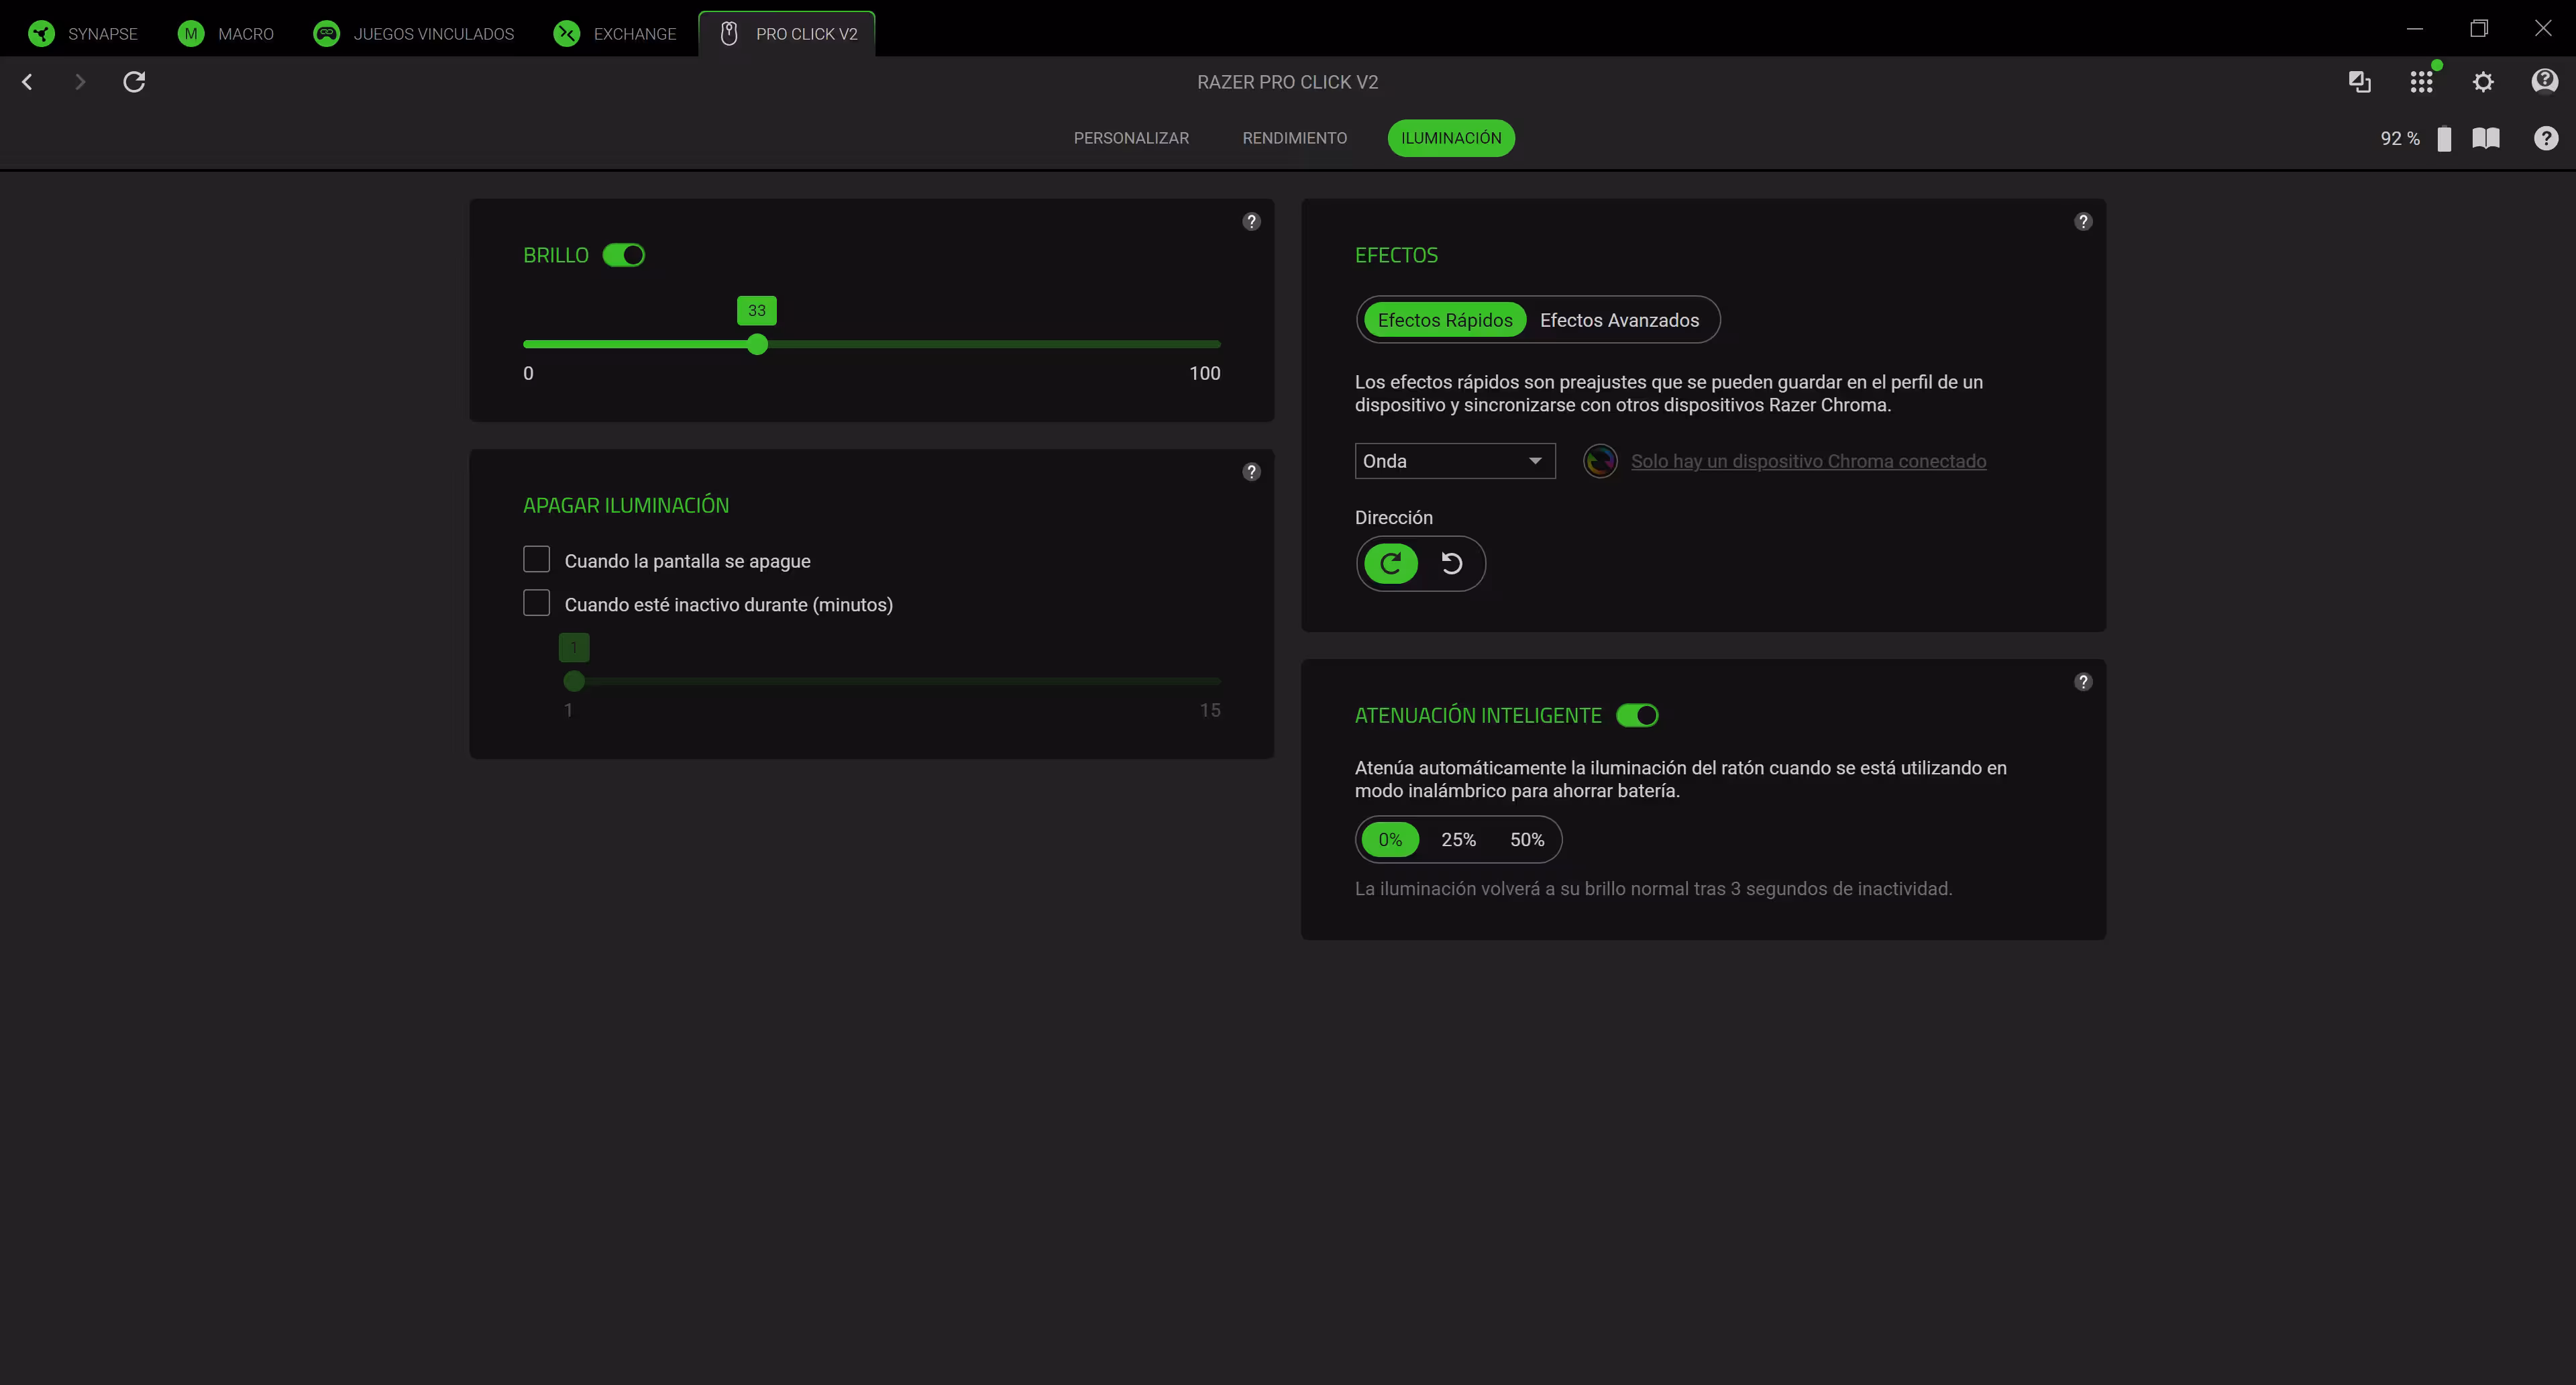Select 25% dimming option

pos(1458,840)
